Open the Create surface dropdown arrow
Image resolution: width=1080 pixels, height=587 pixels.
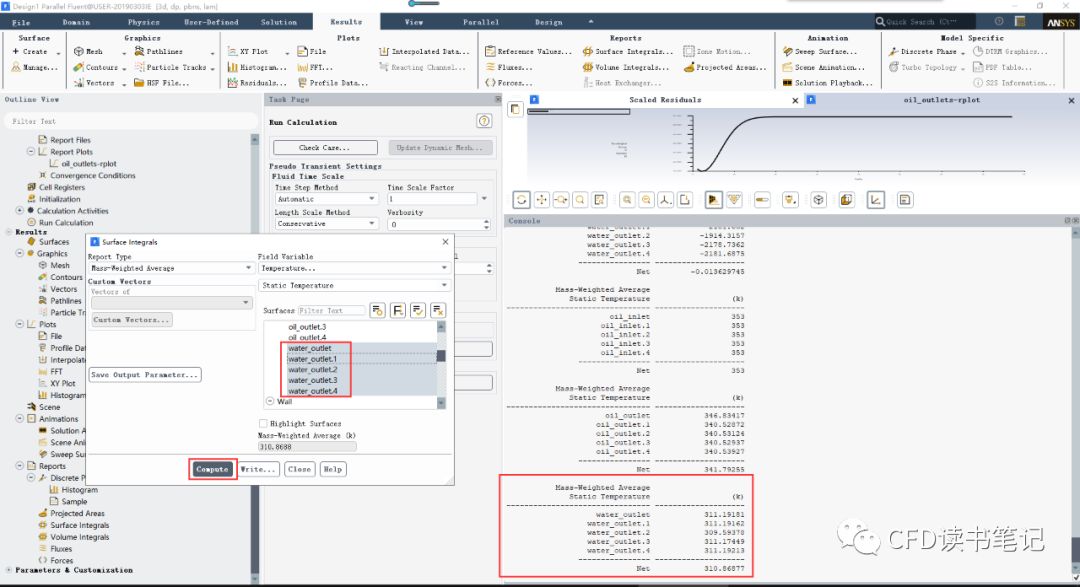click(58, 52)
